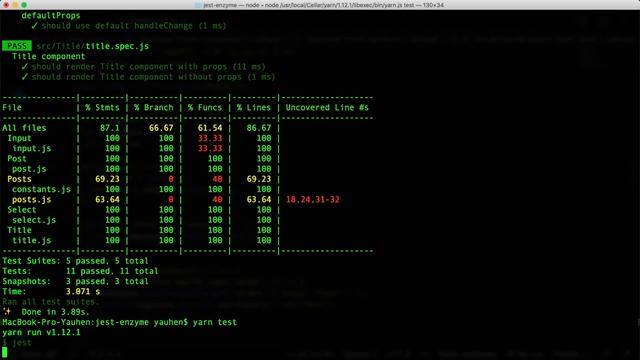640x360 pixels.
Task: Click the red 40 funcs value for posts.js
Action: click(217, 199)
